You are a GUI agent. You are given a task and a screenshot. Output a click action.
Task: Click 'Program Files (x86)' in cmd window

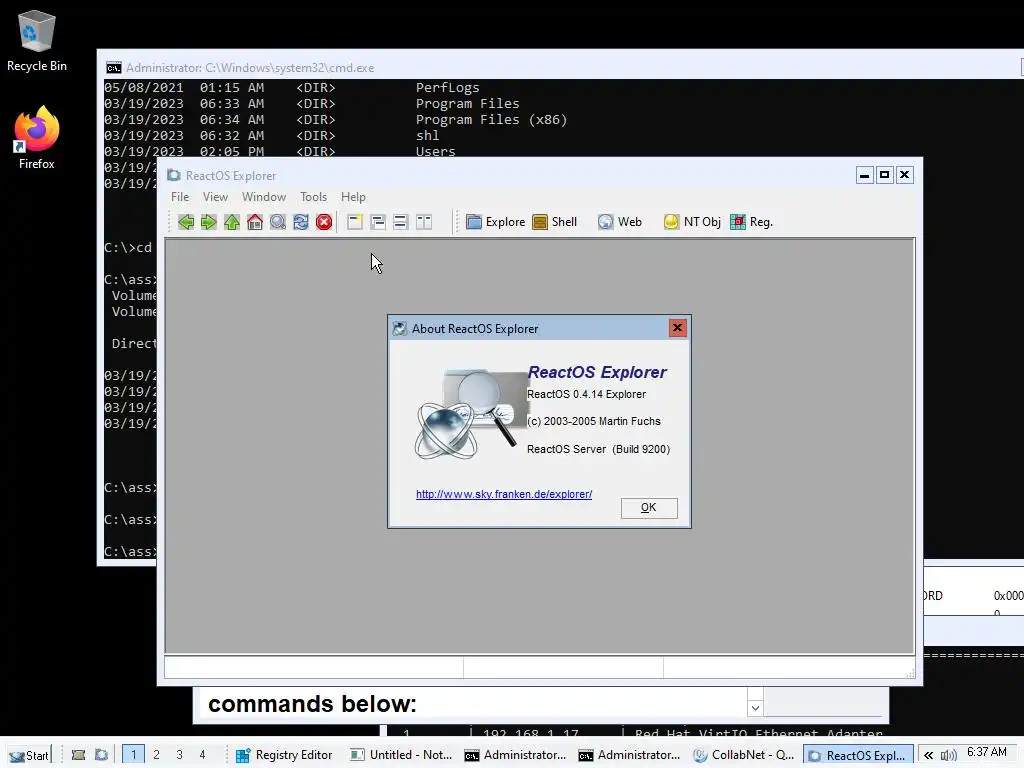[x=492, y=120]
